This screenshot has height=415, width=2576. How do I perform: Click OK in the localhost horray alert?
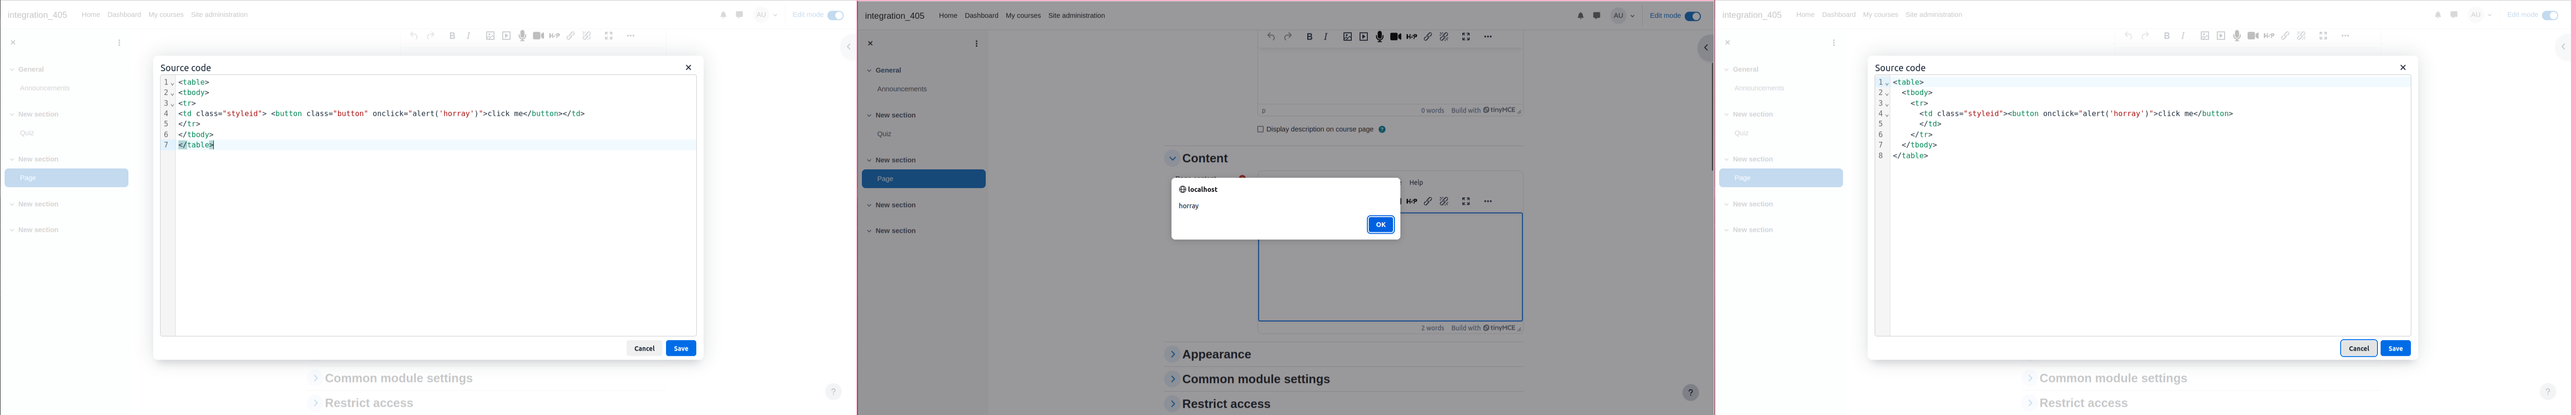pyautogui.click(x=1380, y=225)
